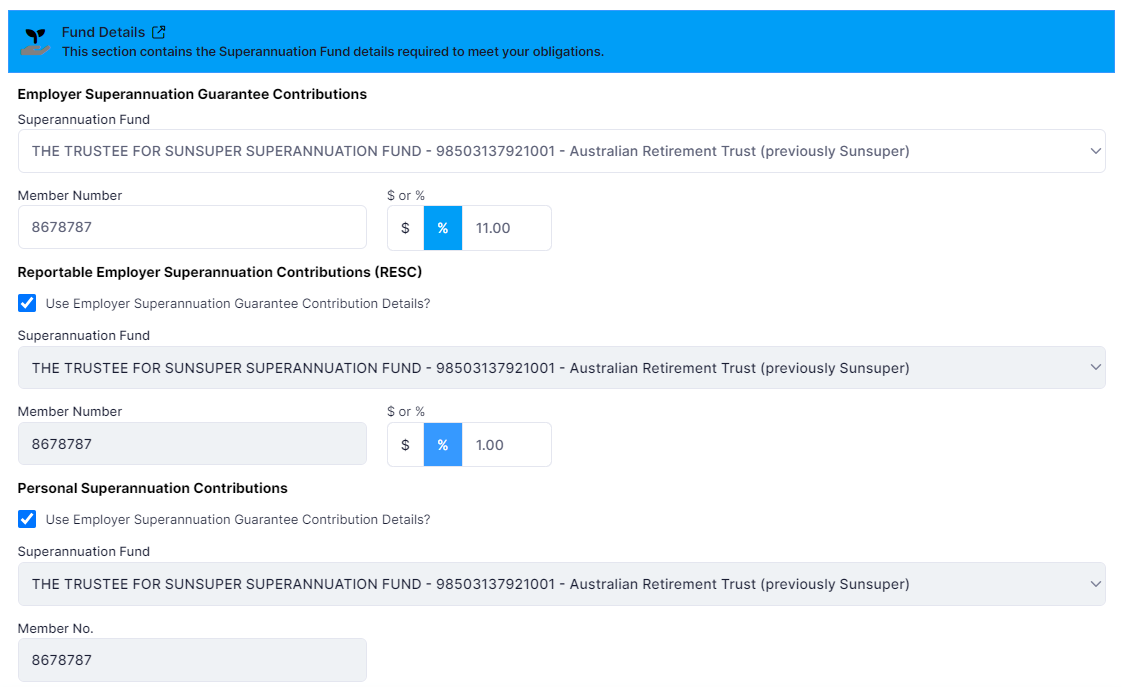Click the RESC Member Number field
This screenshot has width=1122, height=687.
[x=192, y=444]
